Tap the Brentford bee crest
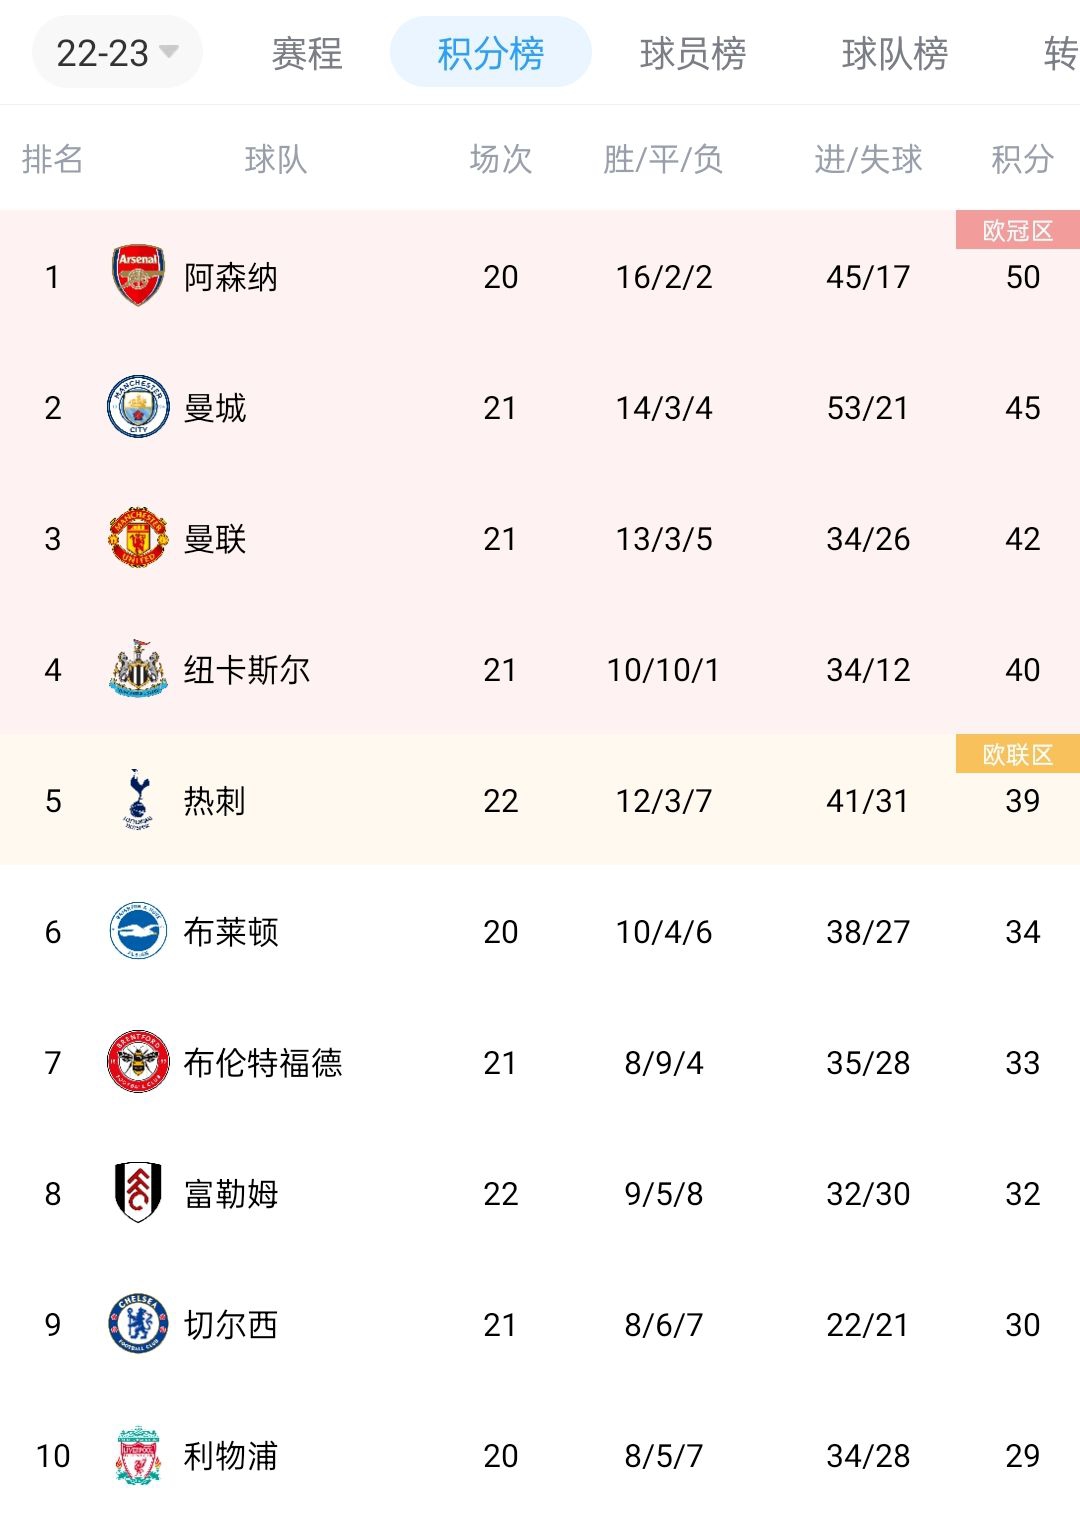The image size is (1080, 1513). (x=138, y=1062)
